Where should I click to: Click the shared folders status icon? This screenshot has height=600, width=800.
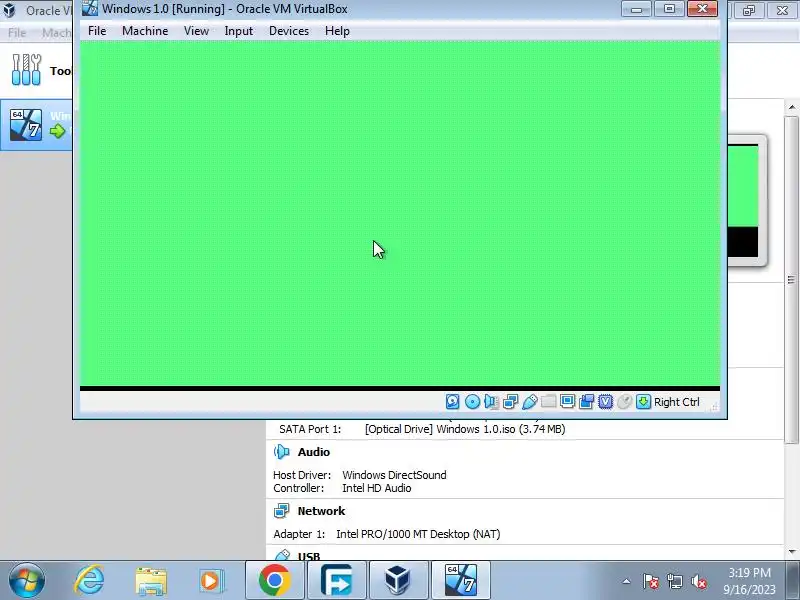pos(548,402)
